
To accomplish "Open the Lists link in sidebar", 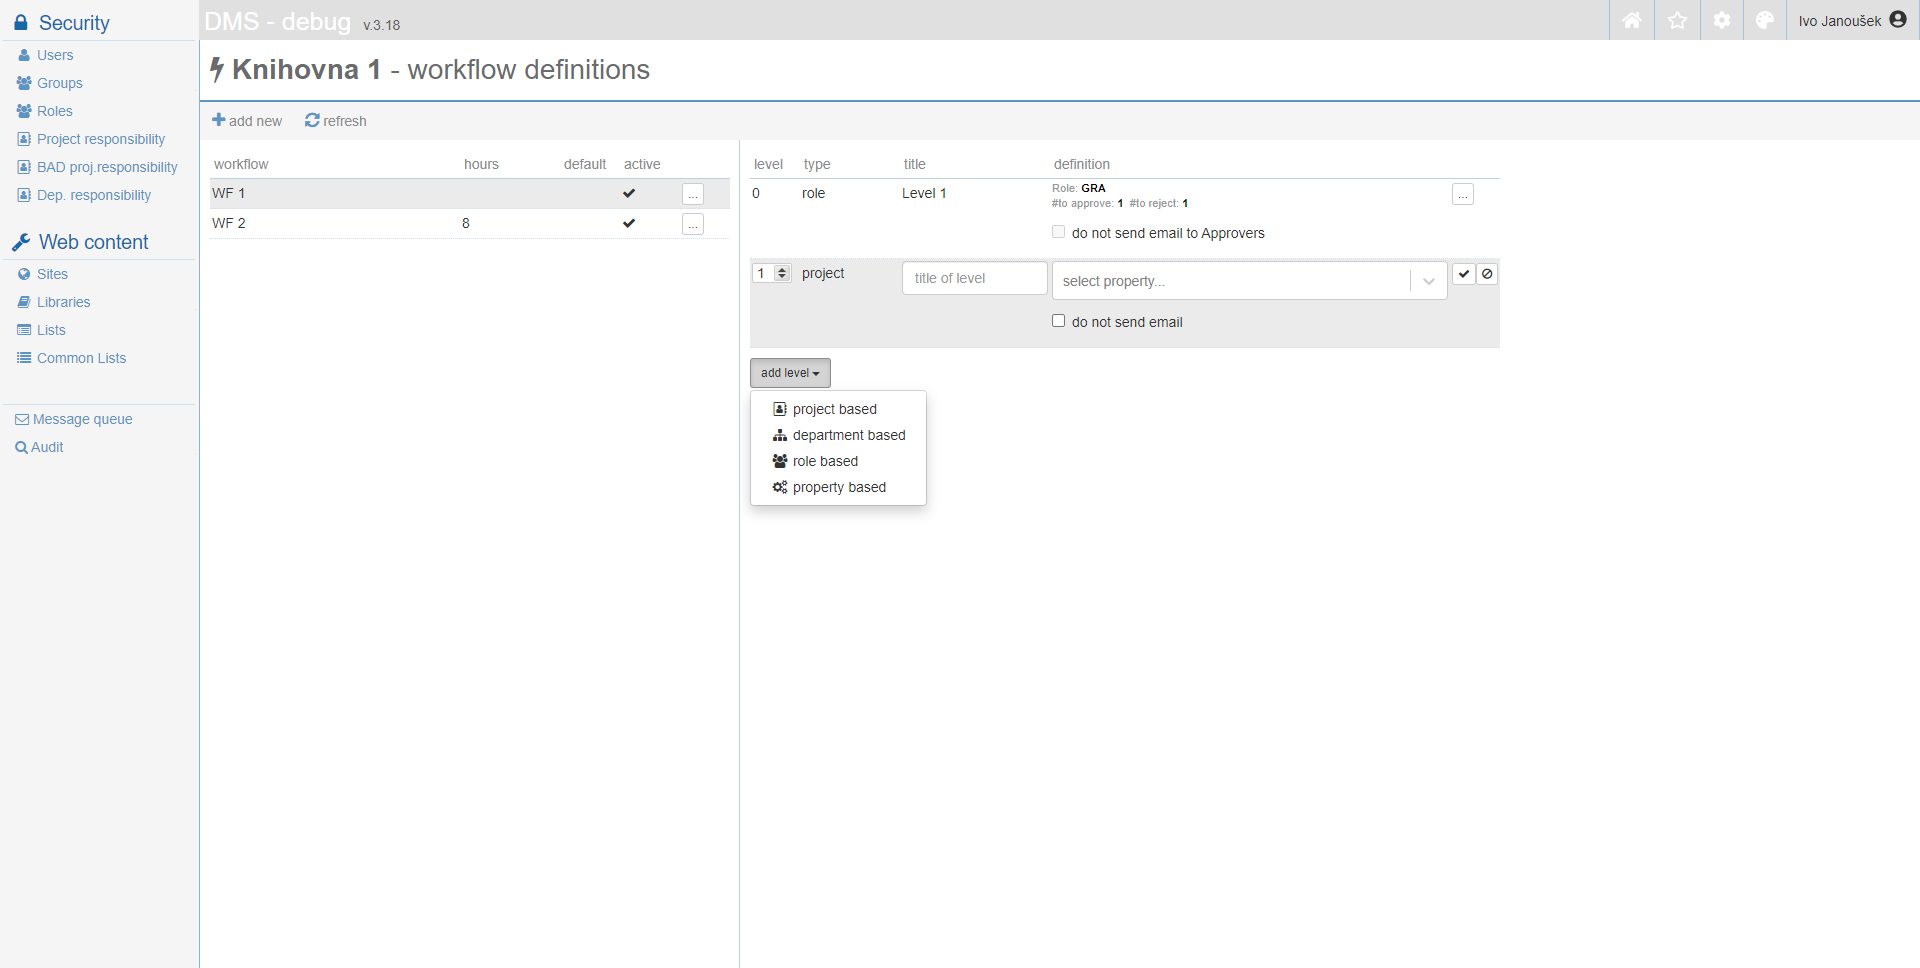I will pos(51,330).
